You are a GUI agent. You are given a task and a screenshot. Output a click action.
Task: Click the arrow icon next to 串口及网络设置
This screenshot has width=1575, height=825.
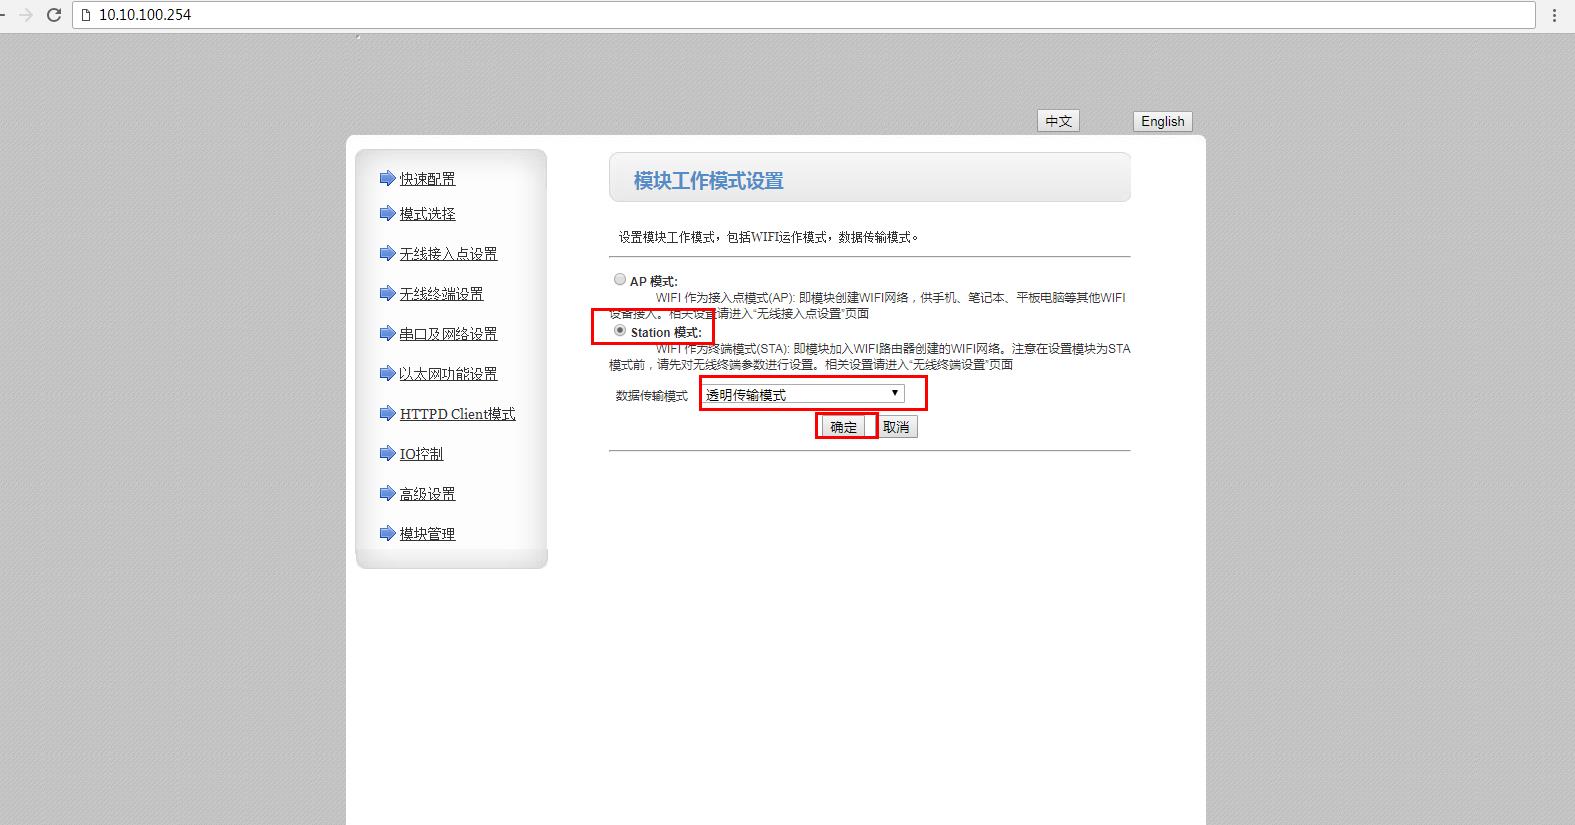click(387, 333)
